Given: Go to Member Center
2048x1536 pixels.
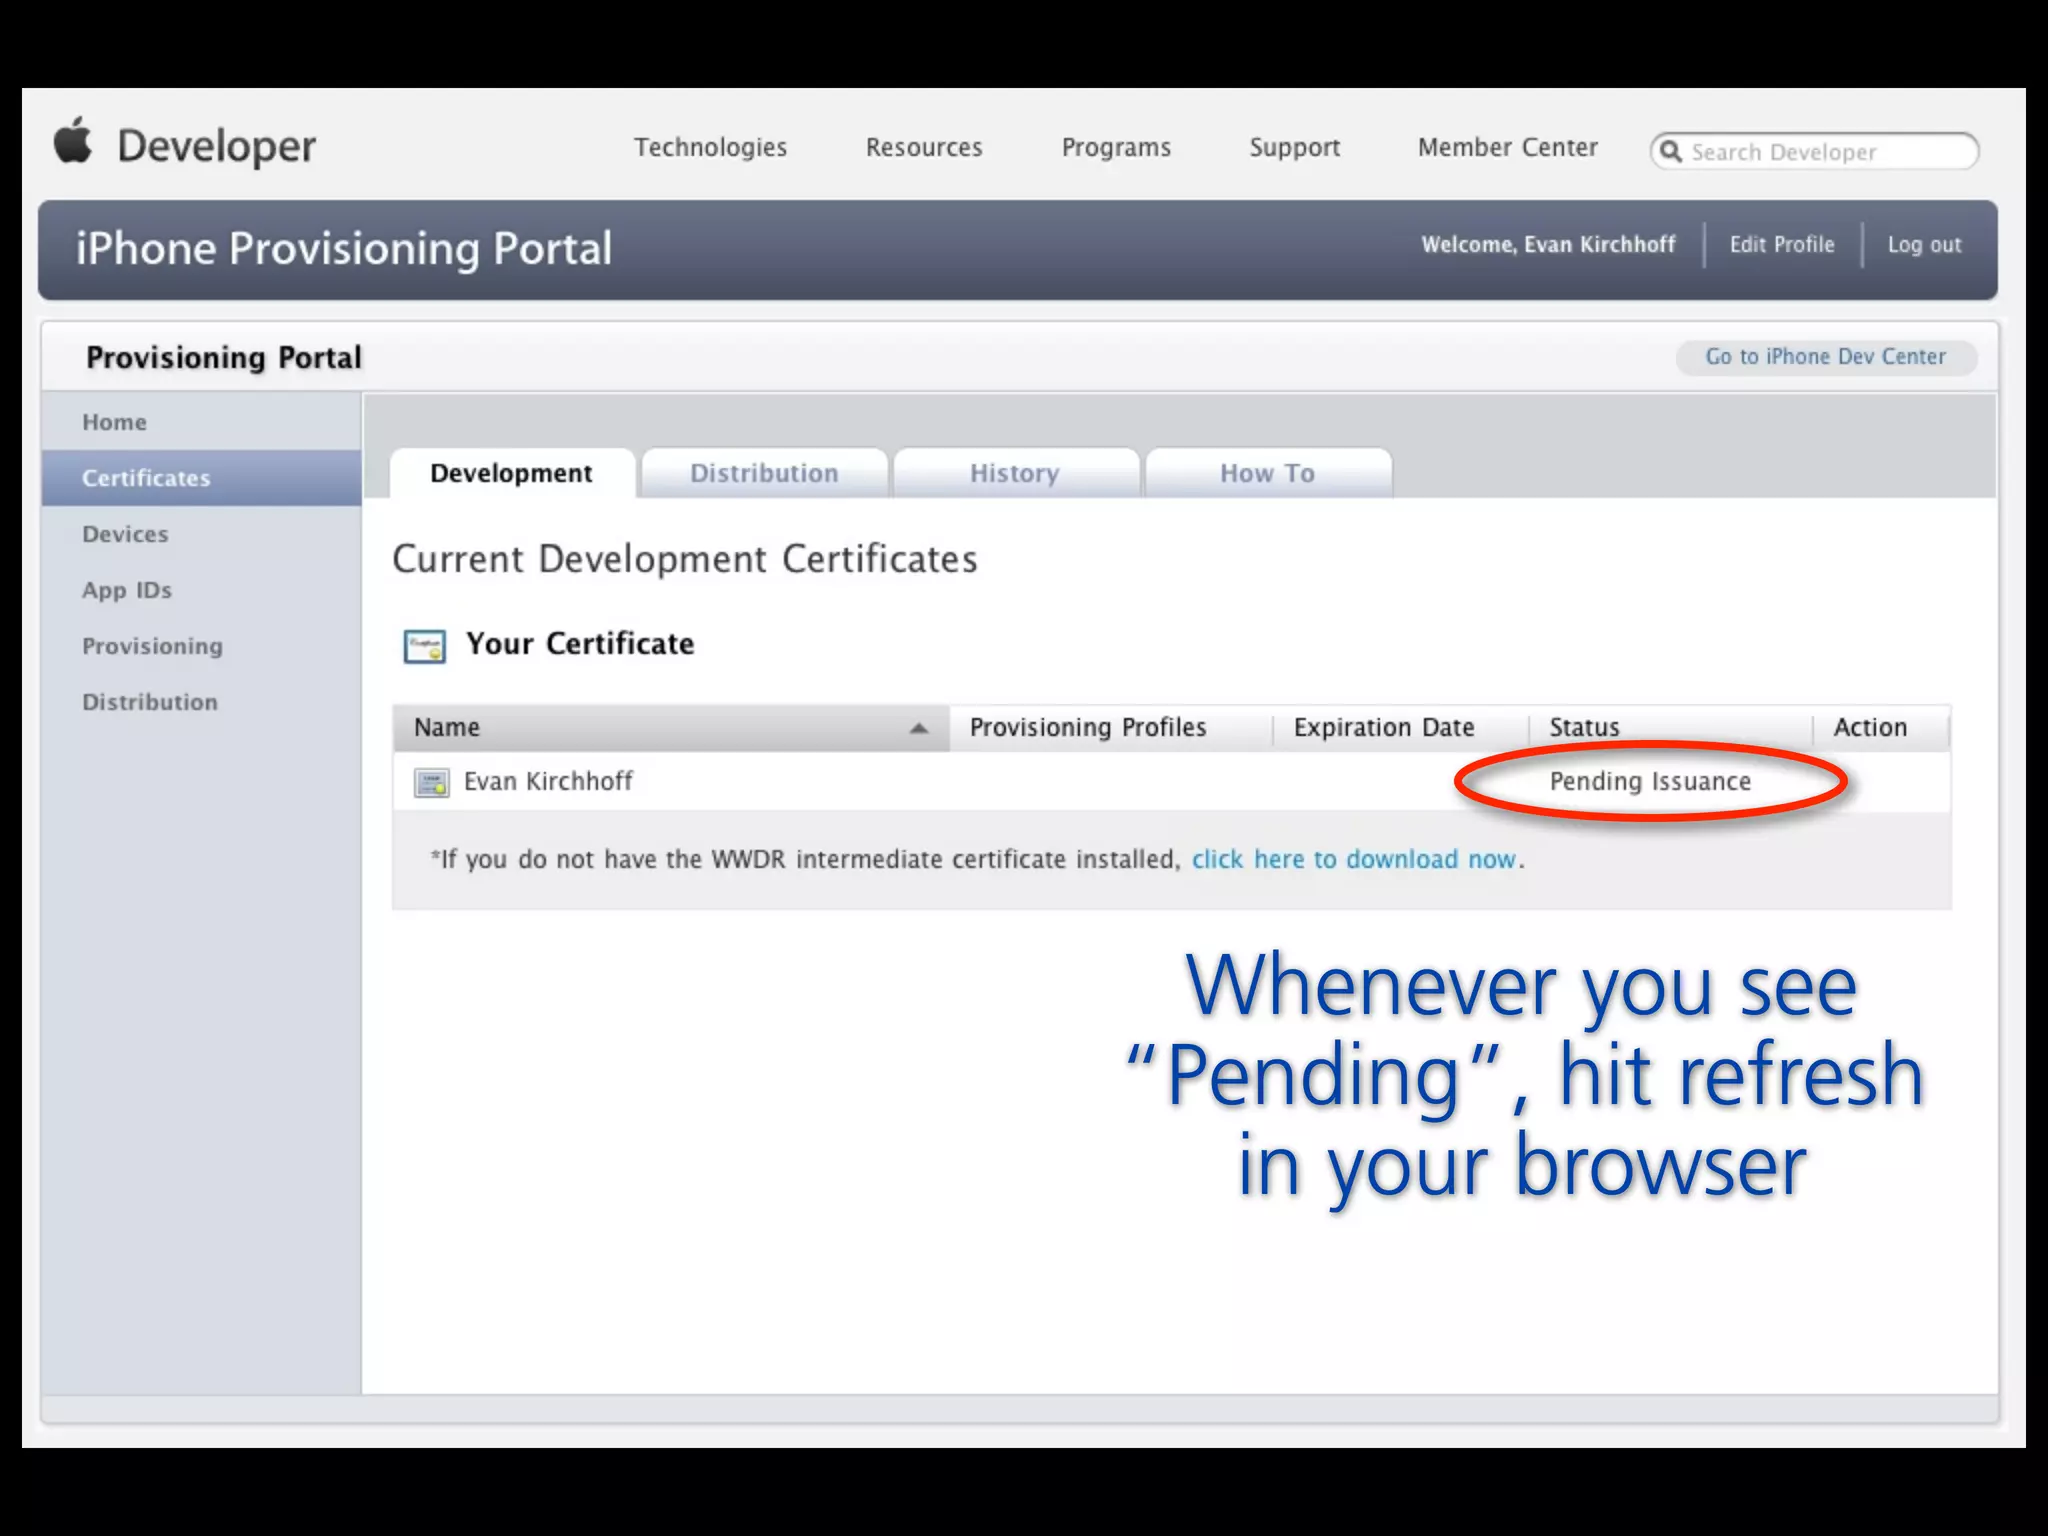Looking at the screenshot, I should click(x=1507, y=147).
